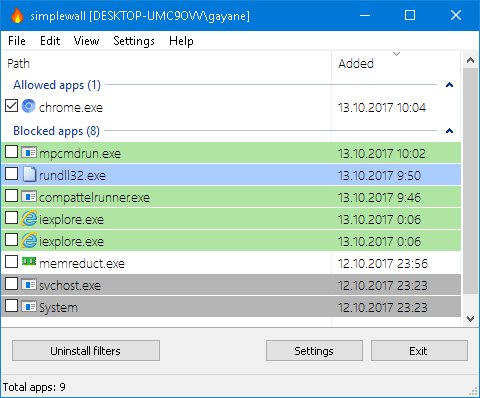Click the svchost.exe app icon
Screen dimensions: 480x398
point(29,285)
